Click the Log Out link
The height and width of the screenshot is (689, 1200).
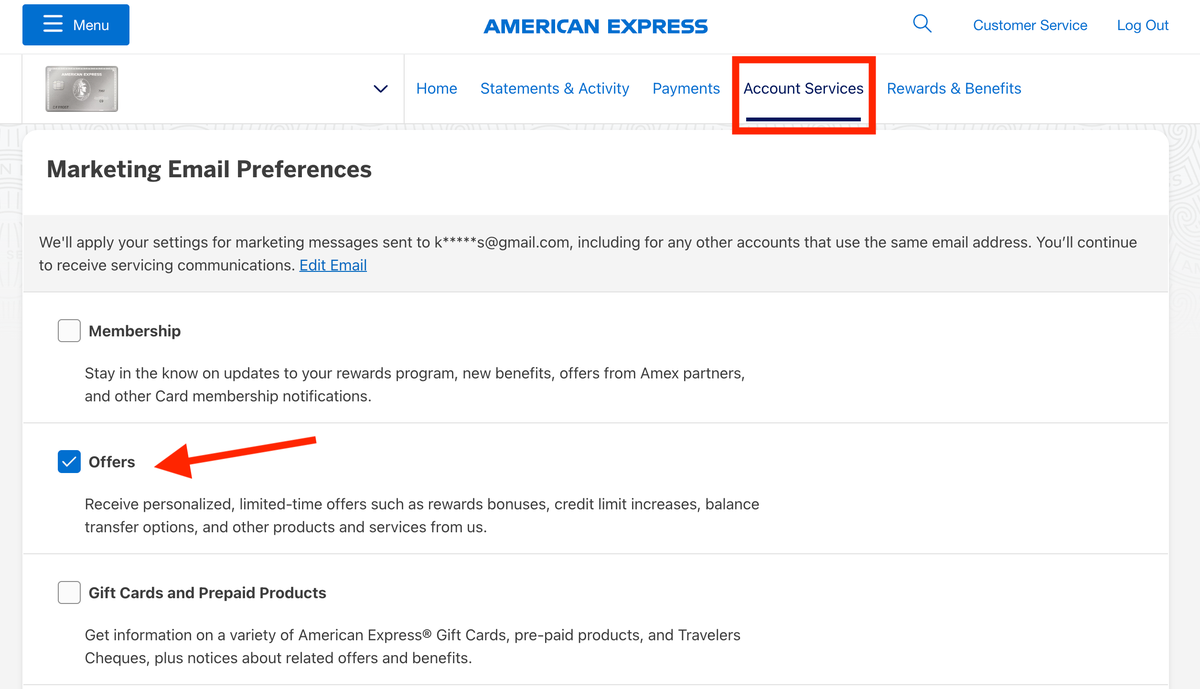coord(1142,25)
